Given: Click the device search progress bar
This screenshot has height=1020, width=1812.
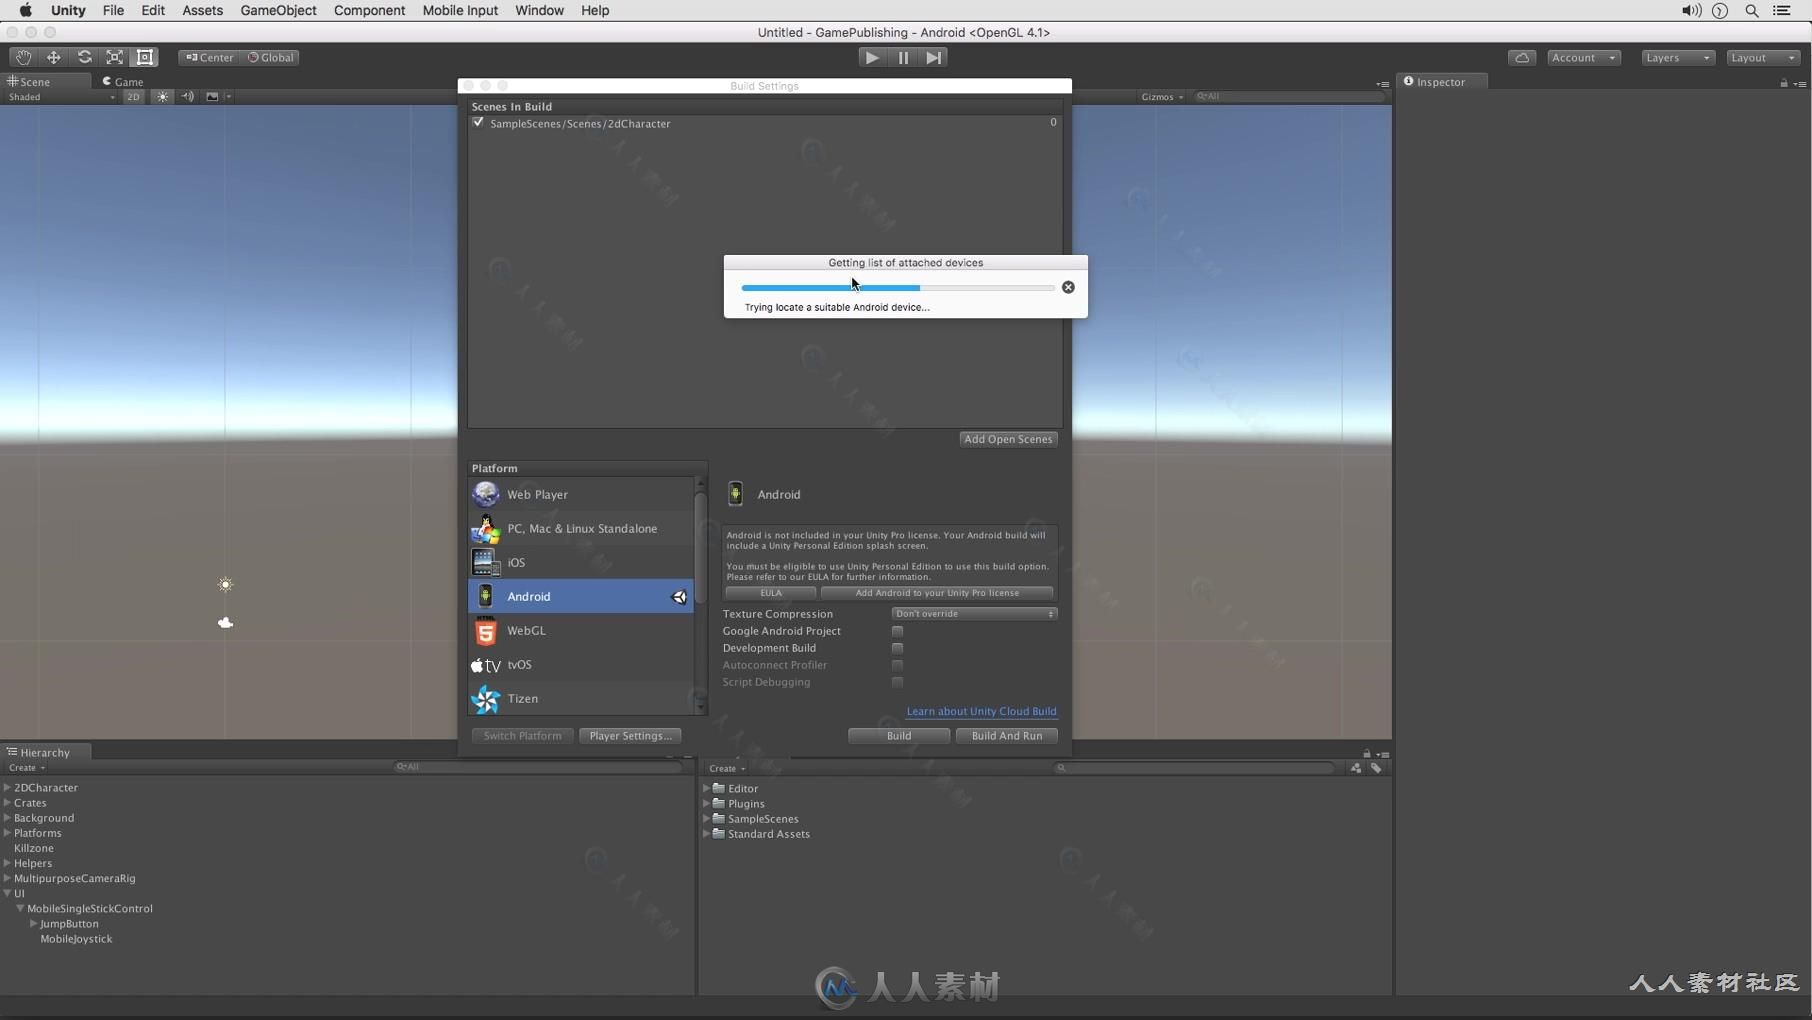Looking at the screenshot, I should (x=897, y=288).
